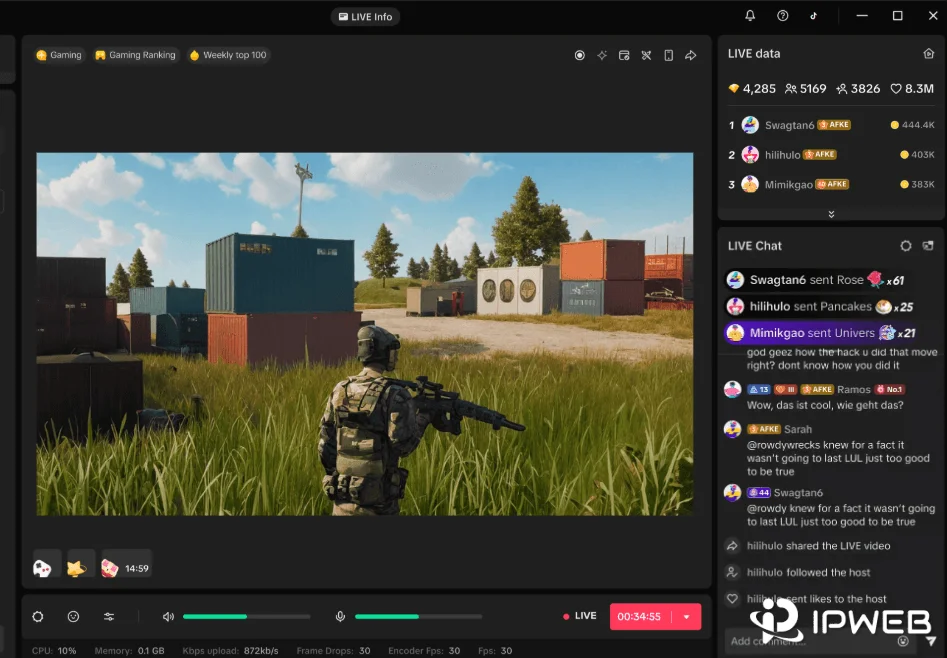Click the mobile phone icon in preview toolbar
Viewport: 947px width, 658px height.
pyautogui.click(x=669, y=55)
